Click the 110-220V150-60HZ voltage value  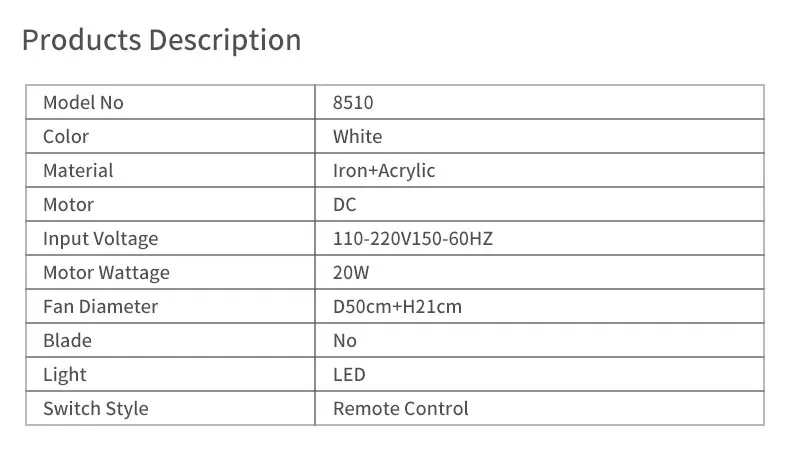click(x=412, y=239)
